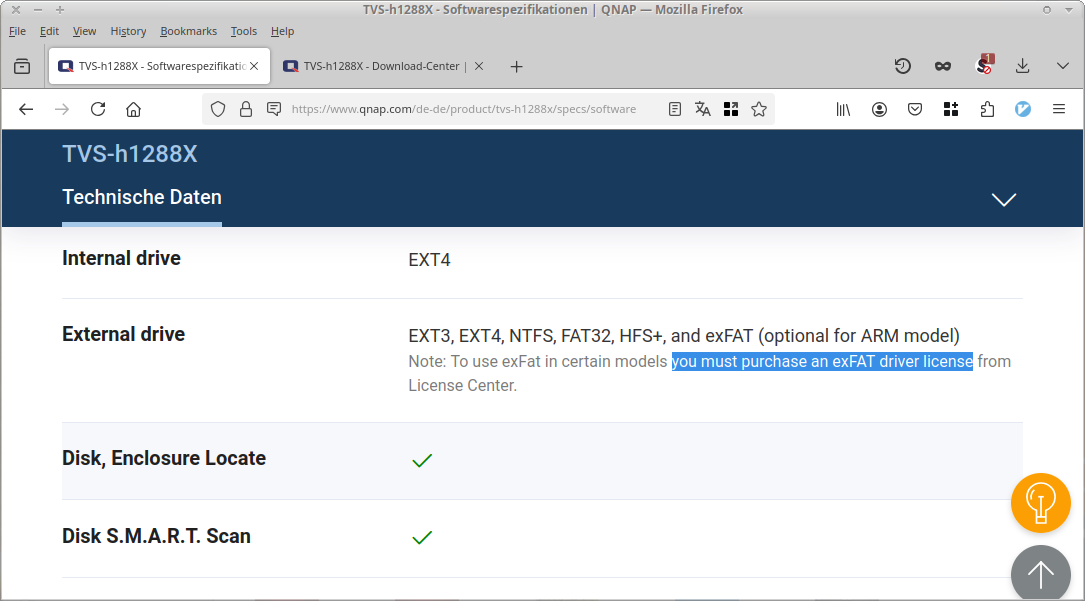Open the File menu
Image resolution: width=1085 pixels, height=601 pixels.
point(17,31)
